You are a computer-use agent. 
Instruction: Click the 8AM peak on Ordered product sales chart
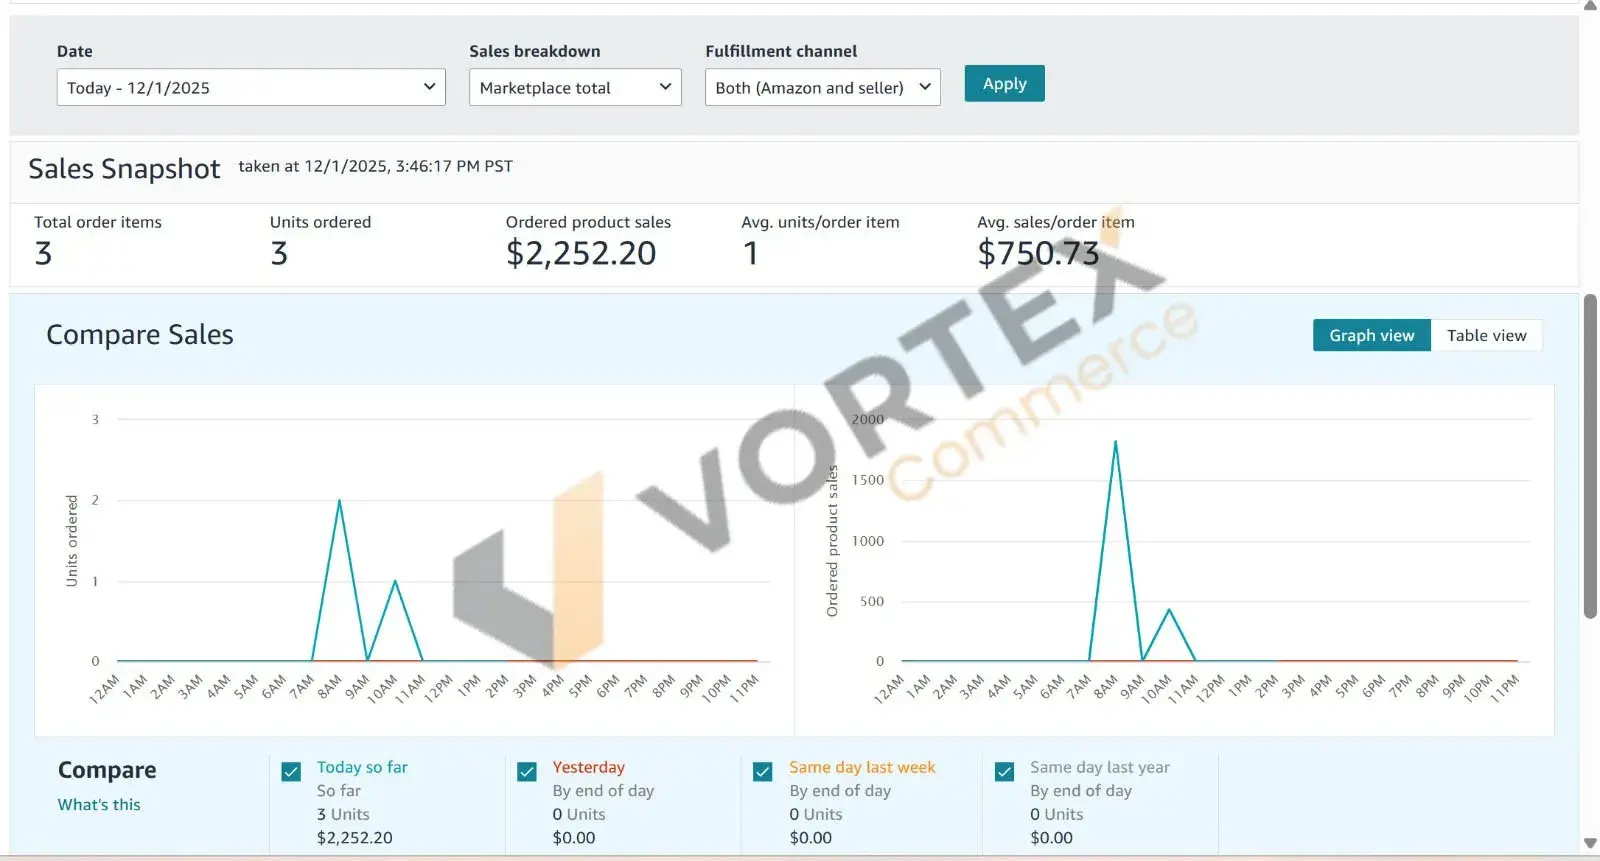point(1115,442)
